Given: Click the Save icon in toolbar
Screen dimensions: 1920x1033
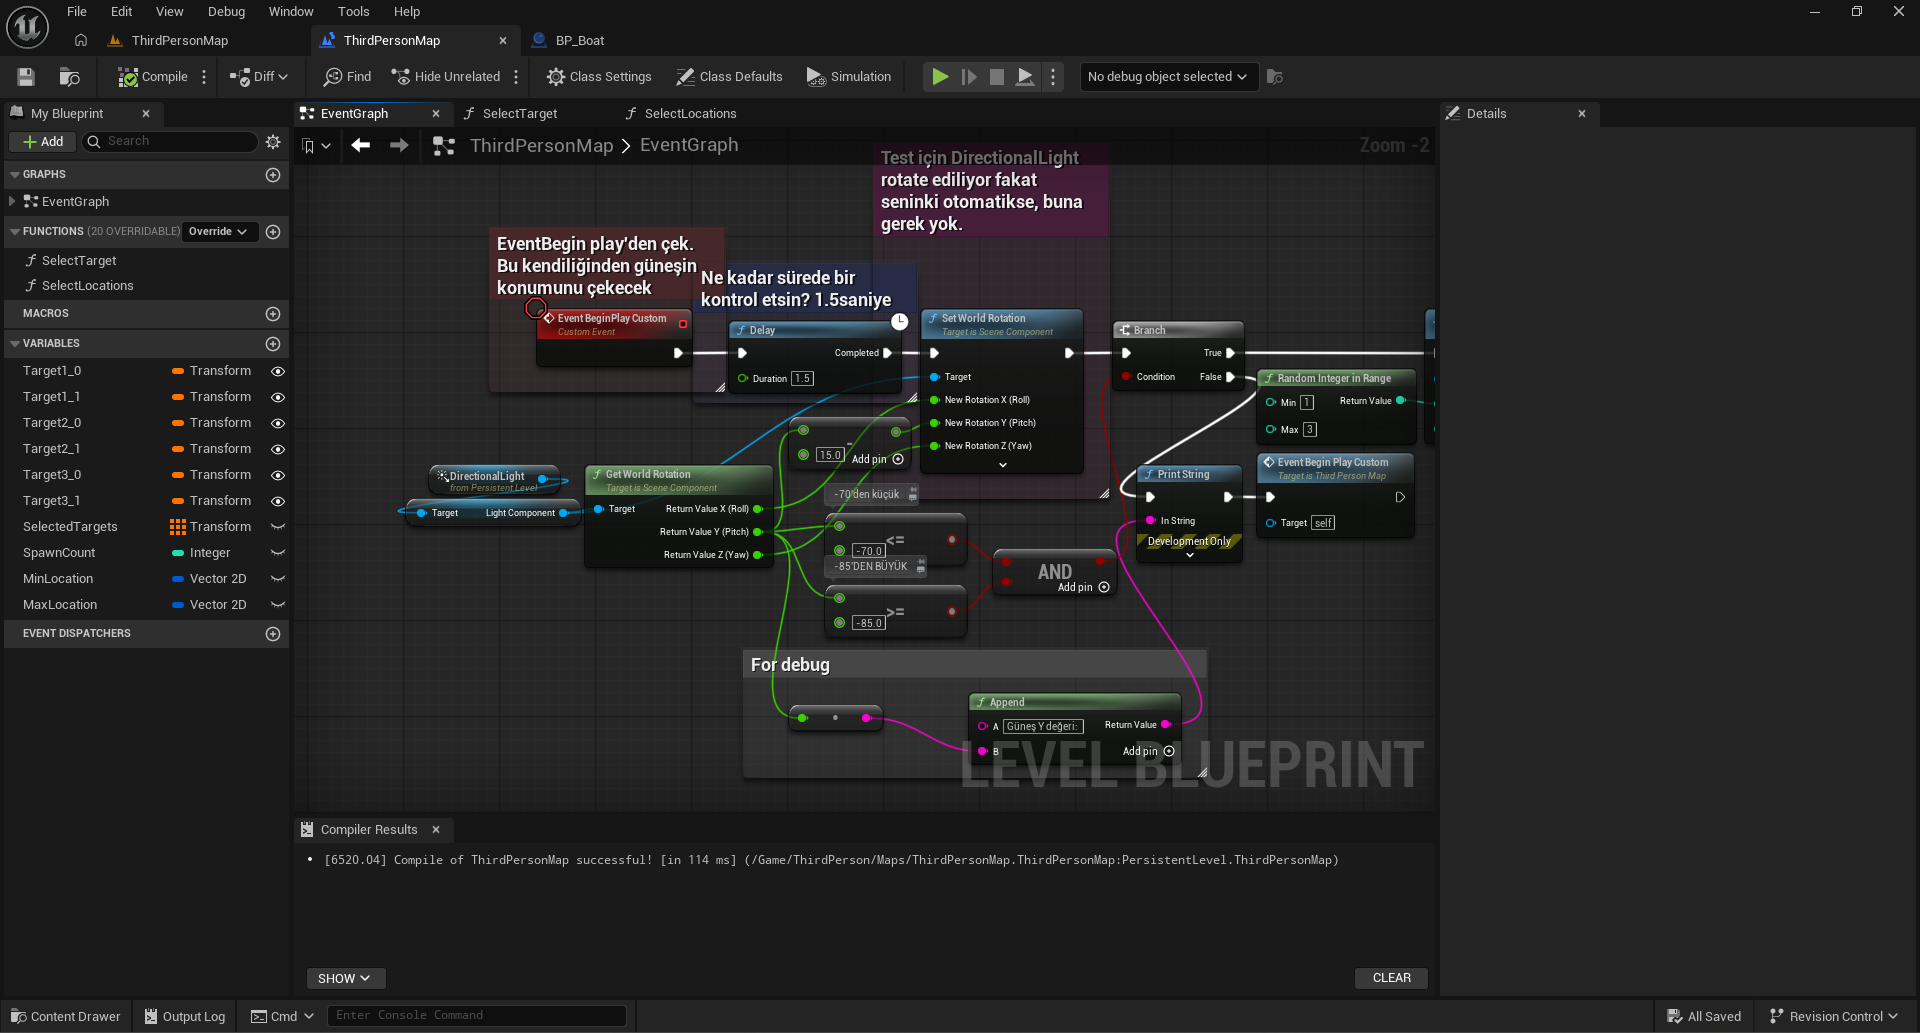Looking at the screenshot, I should click(26, 77).
